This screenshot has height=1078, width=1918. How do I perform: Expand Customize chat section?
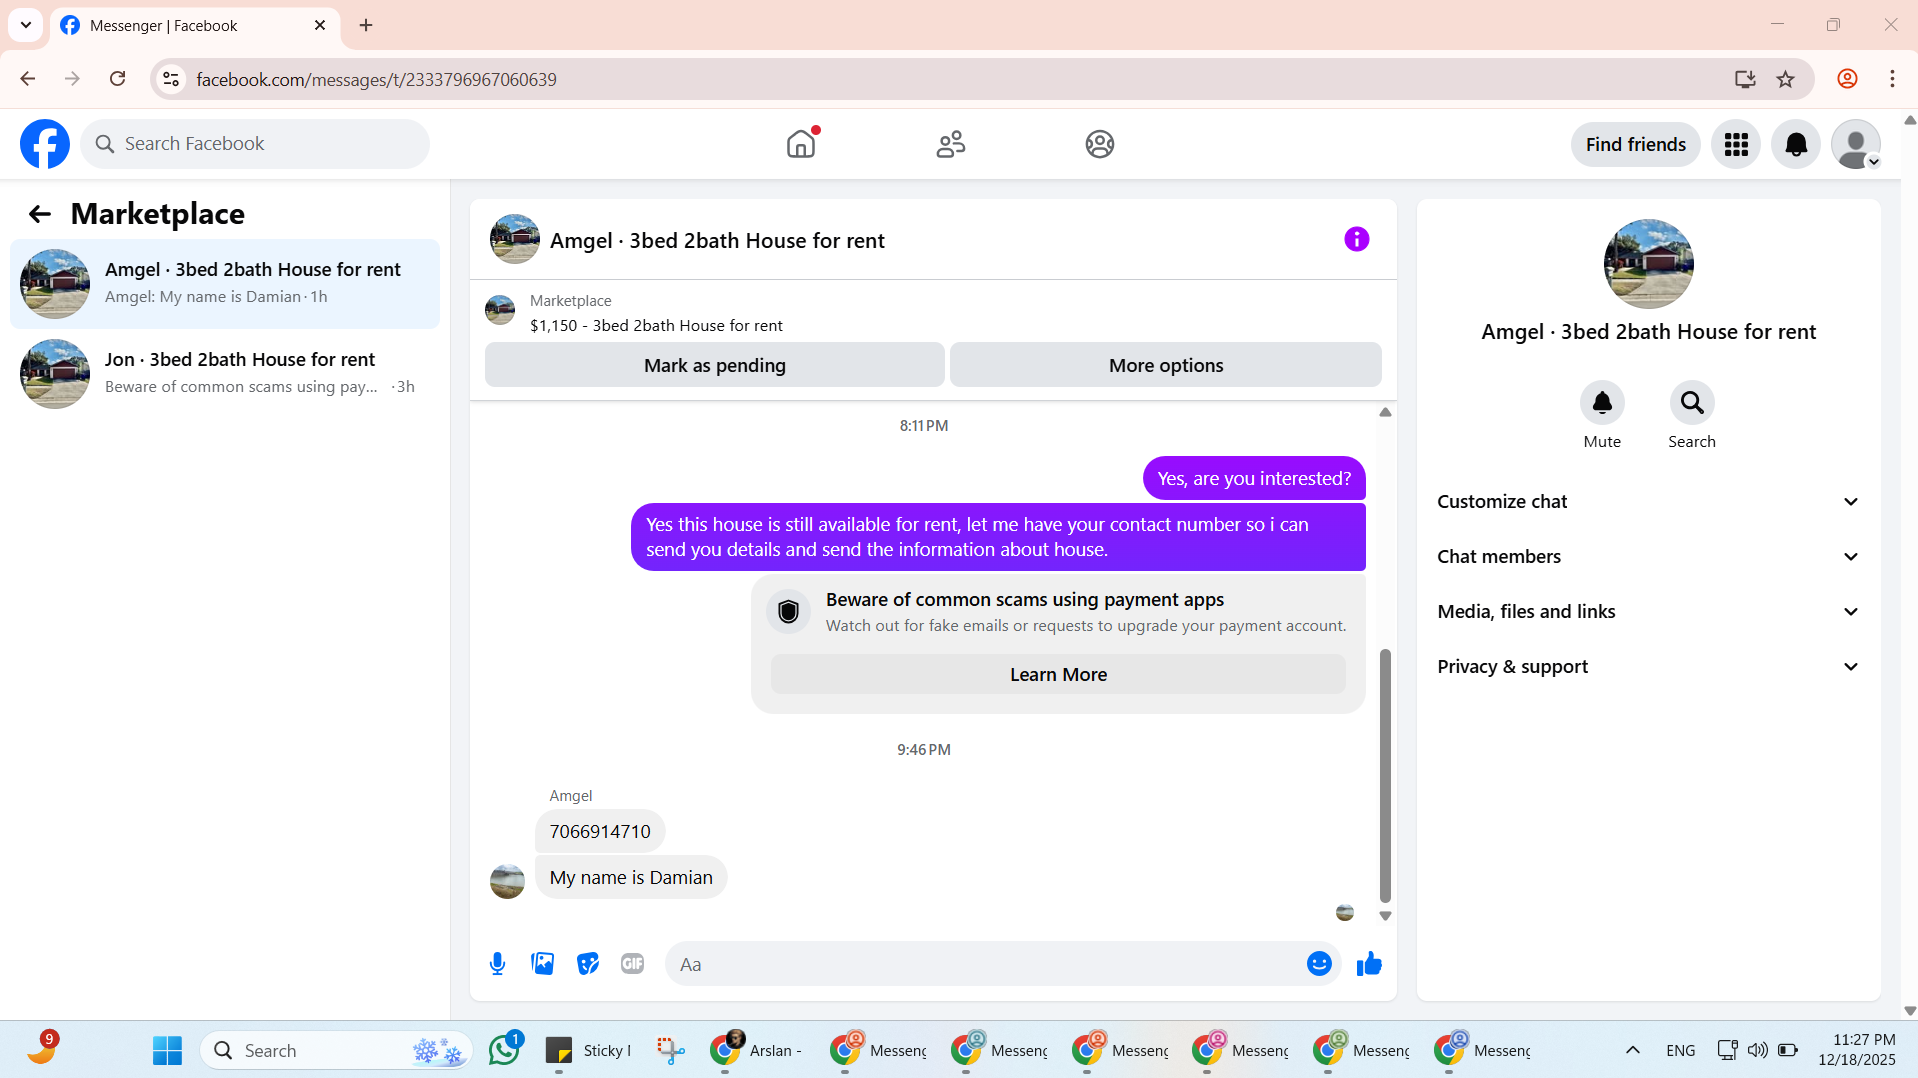click(x=1648, y=502)
